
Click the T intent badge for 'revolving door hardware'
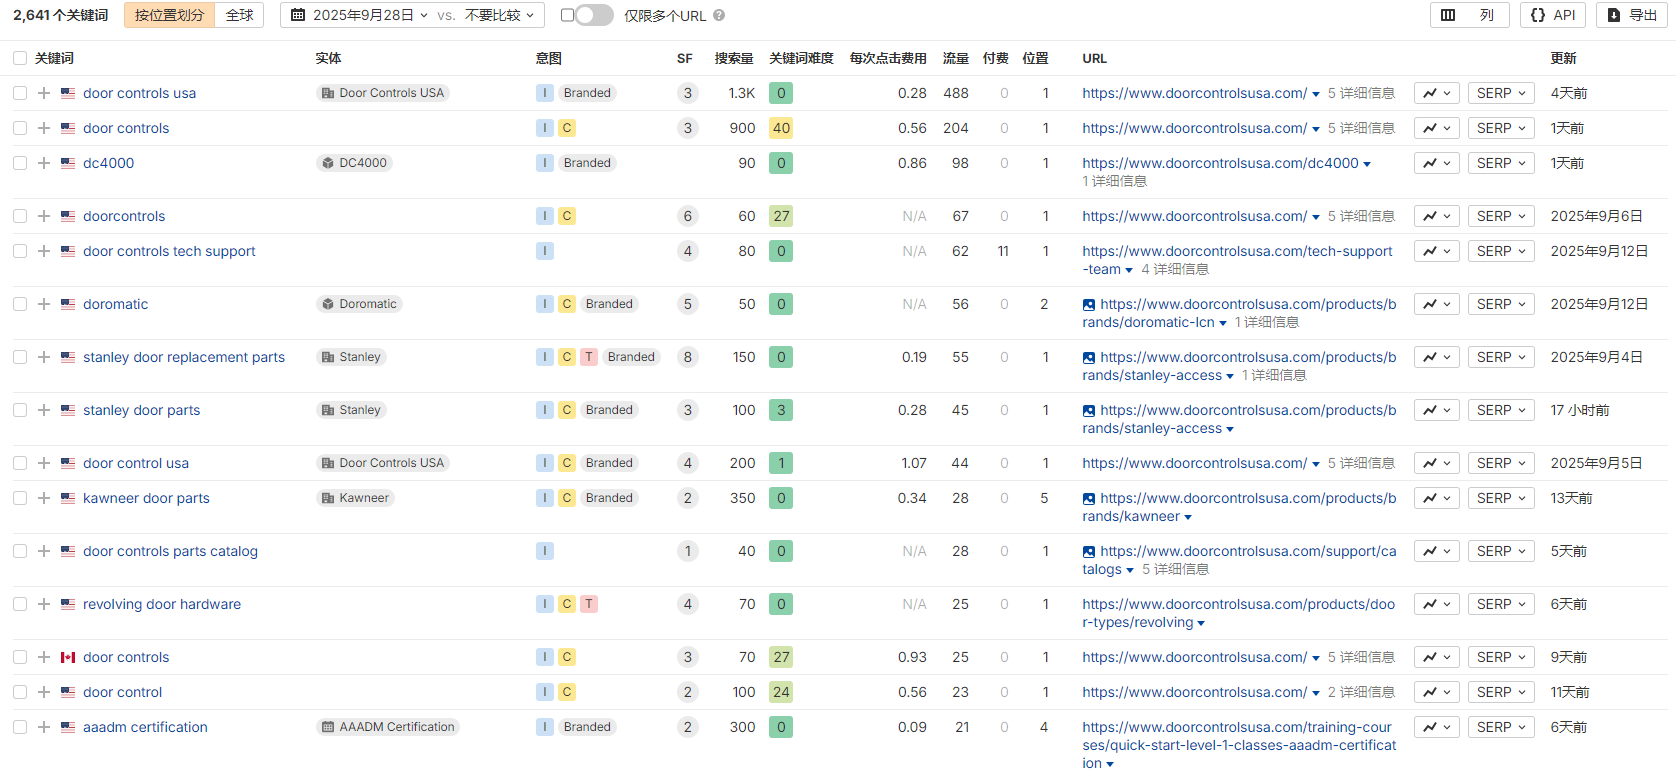pyautogui.click(x=589, y=604)
